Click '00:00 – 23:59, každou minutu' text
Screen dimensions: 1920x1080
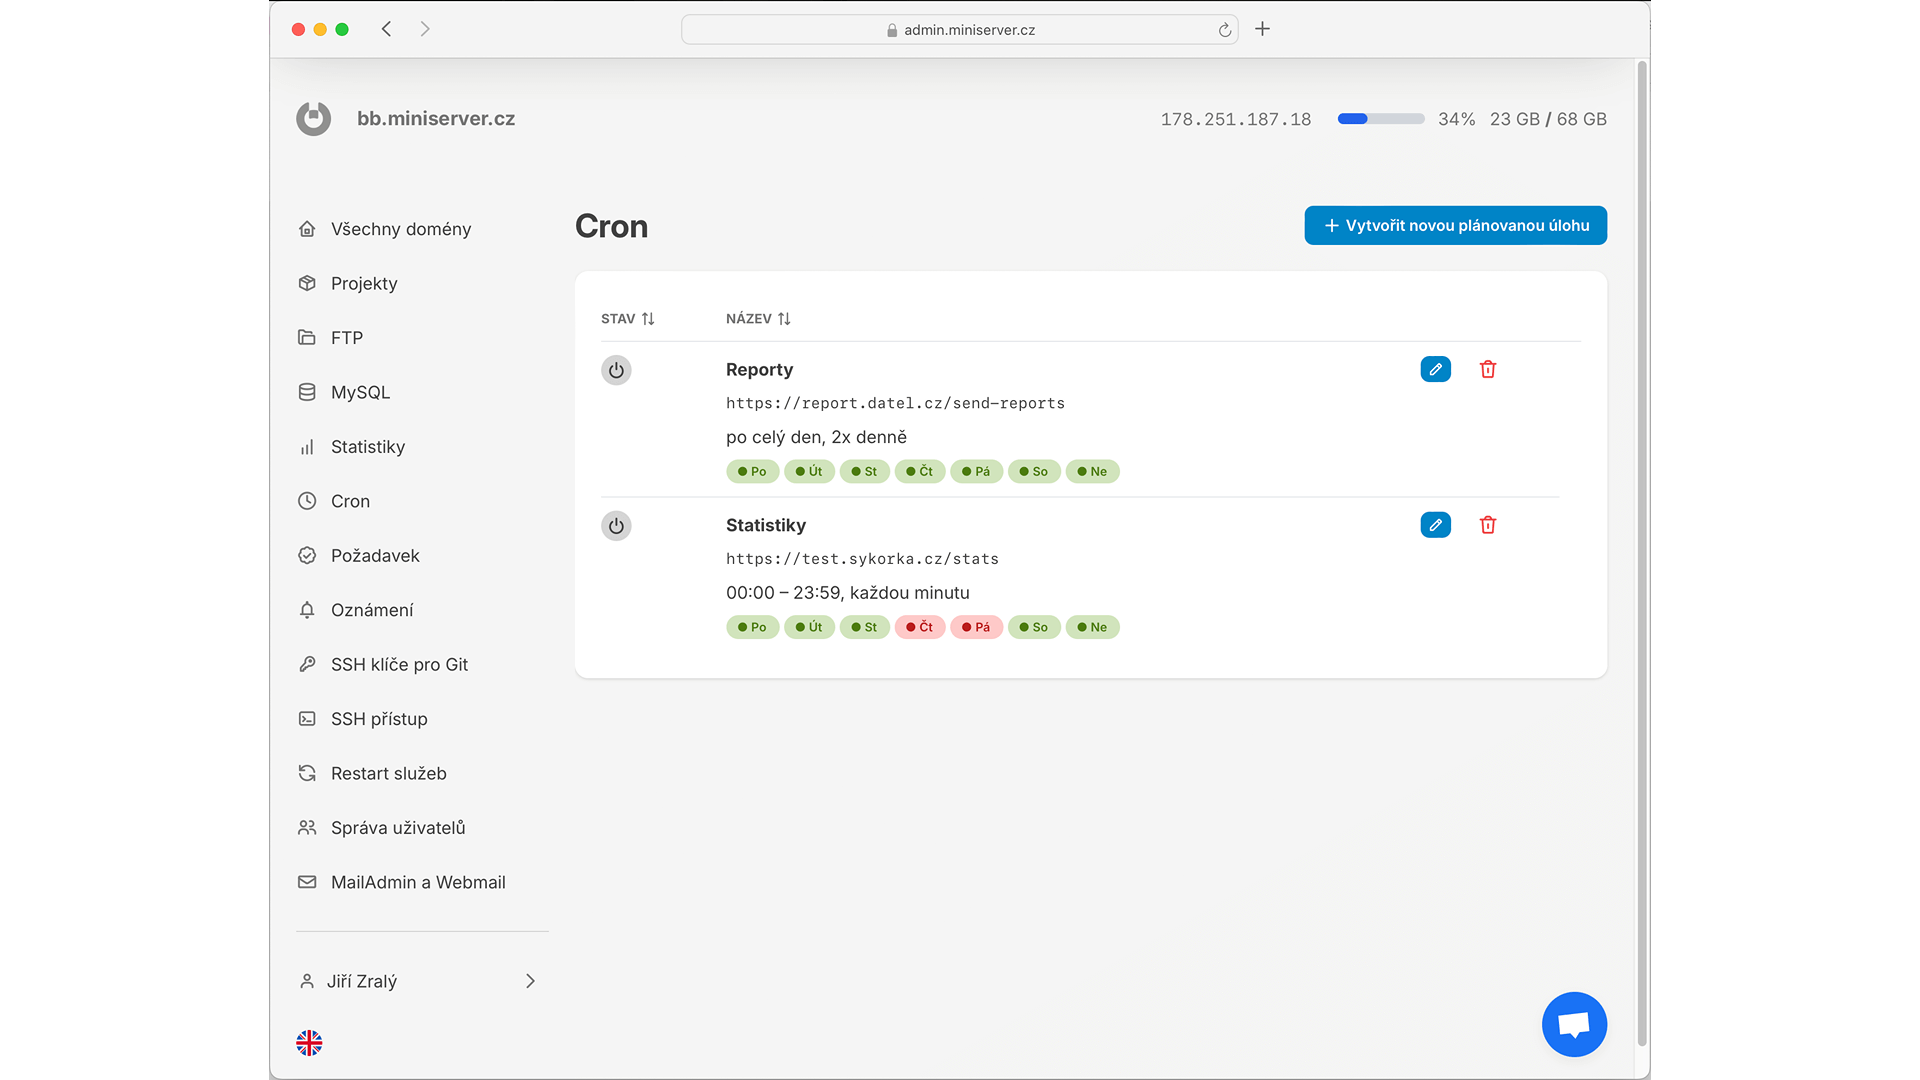(x=848, y=593)
